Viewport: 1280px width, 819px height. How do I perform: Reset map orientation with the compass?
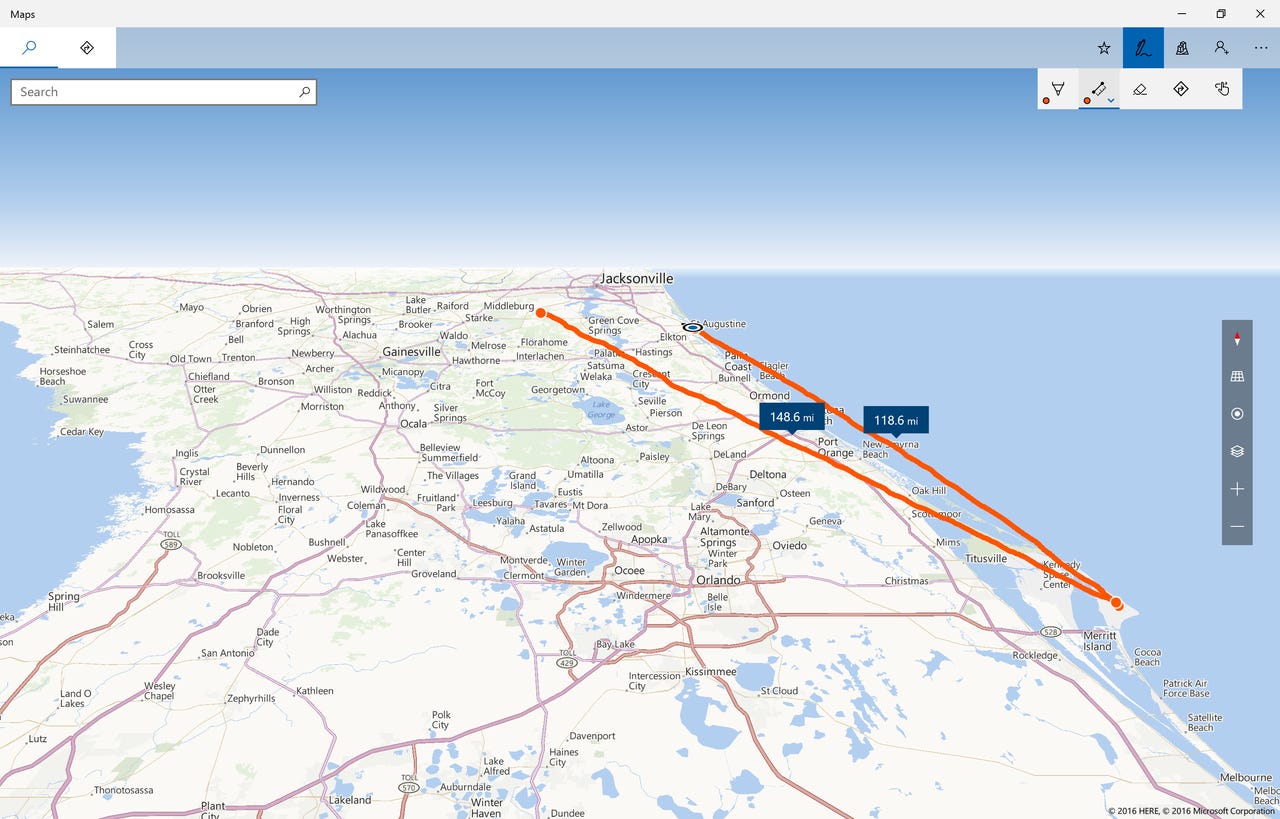coord(1237,339)
